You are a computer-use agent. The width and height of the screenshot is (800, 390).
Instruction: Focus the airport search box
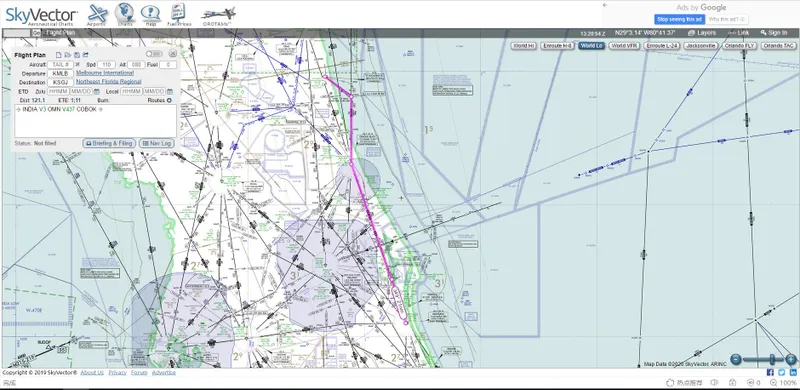pos(17,33)
